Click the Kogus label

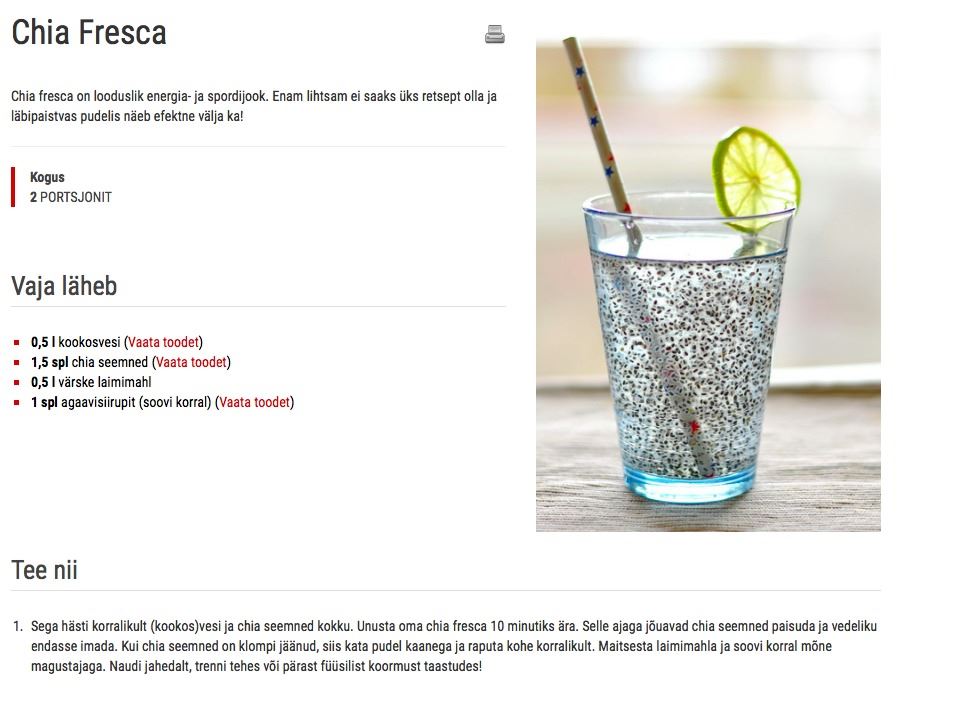47,177
